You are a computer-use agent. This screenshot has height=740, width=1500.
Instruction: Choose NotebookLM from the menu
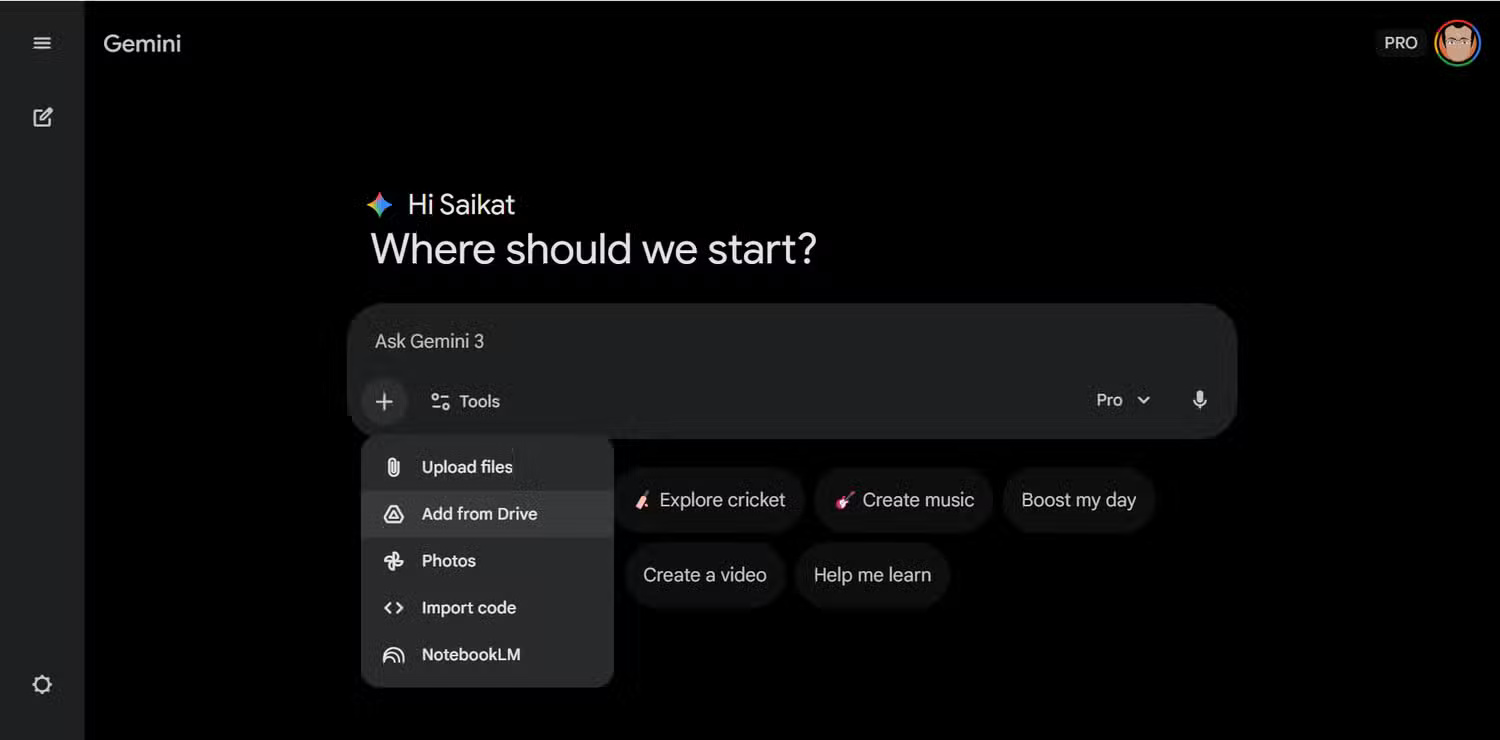pyautogui.click(x=470, y=655)
